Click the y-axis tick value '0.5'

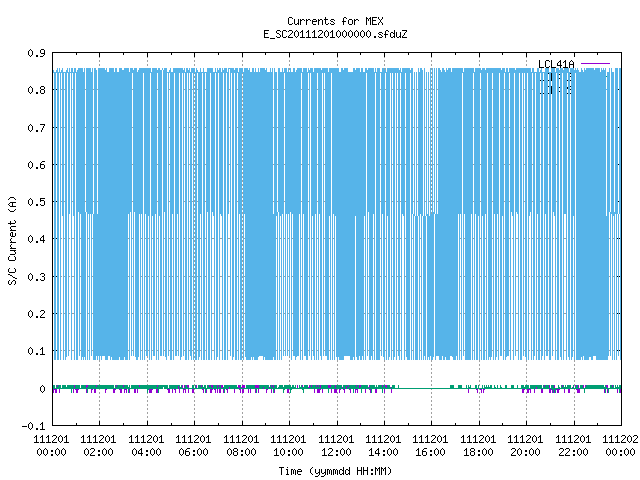(x=36, y=202)
